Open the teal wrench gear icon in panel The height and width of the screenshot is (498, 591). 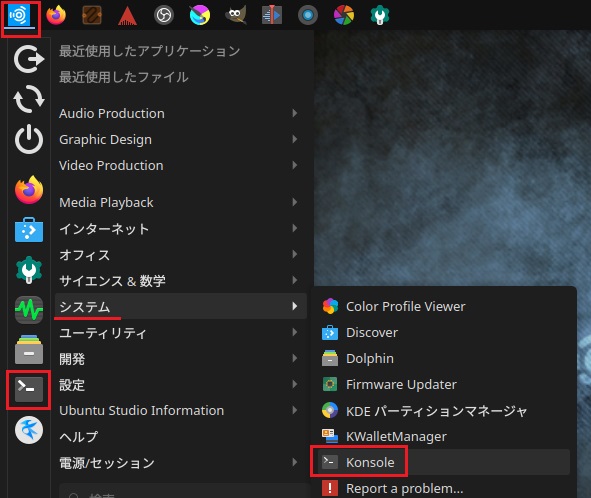pyautogui.click(x=380, y=15)
